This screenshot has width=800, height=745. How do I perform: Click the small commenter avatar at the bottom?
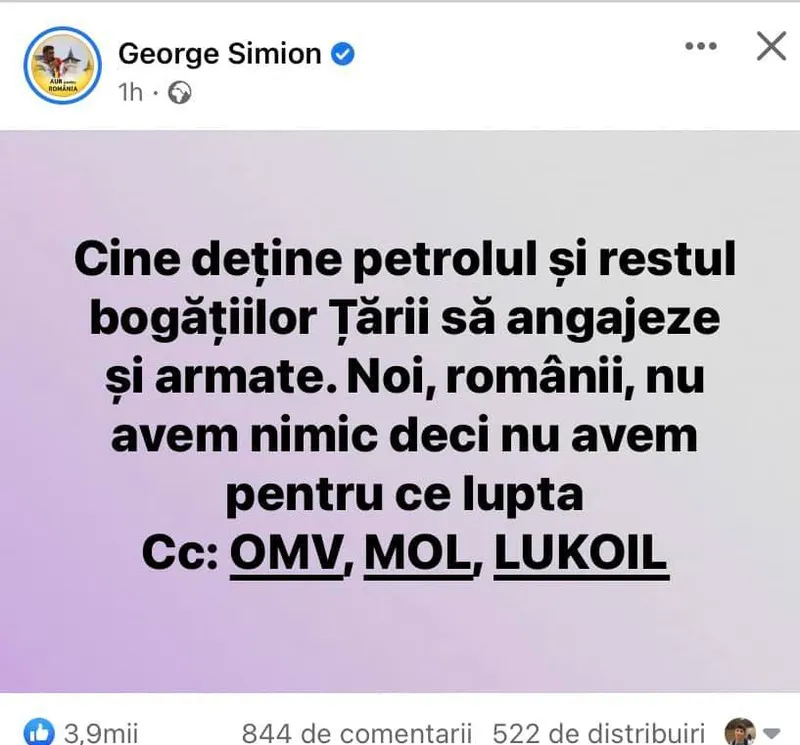point(740,730)
